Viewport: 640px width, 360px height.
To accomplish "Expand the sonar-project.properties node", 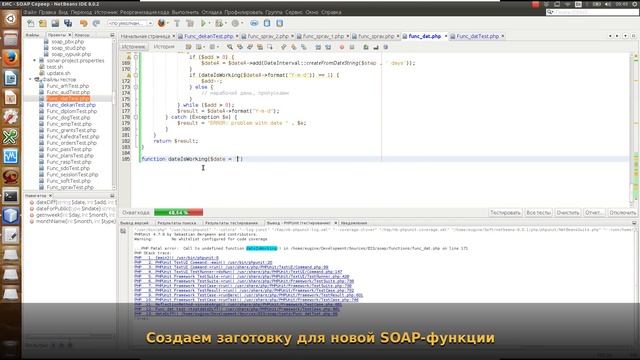I will coord(35,61).
